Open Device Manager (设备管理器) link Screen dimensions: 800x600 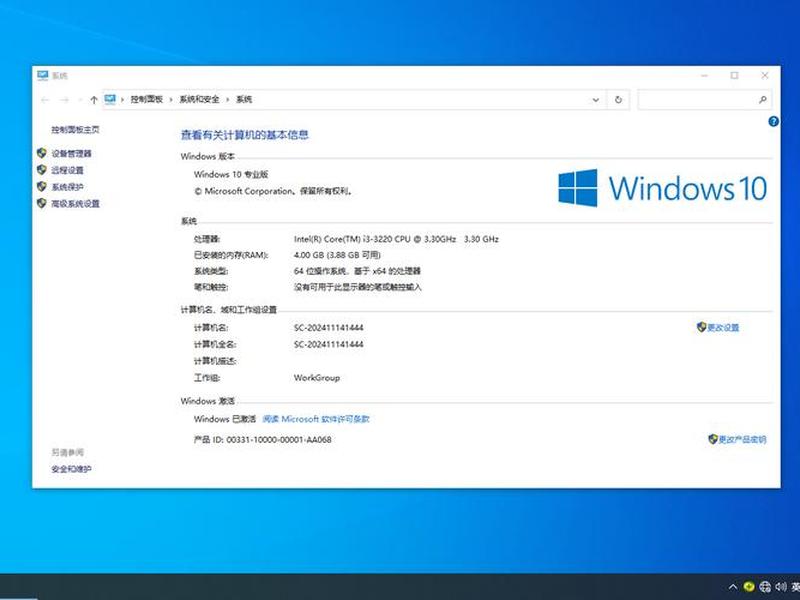pos(71,154)
